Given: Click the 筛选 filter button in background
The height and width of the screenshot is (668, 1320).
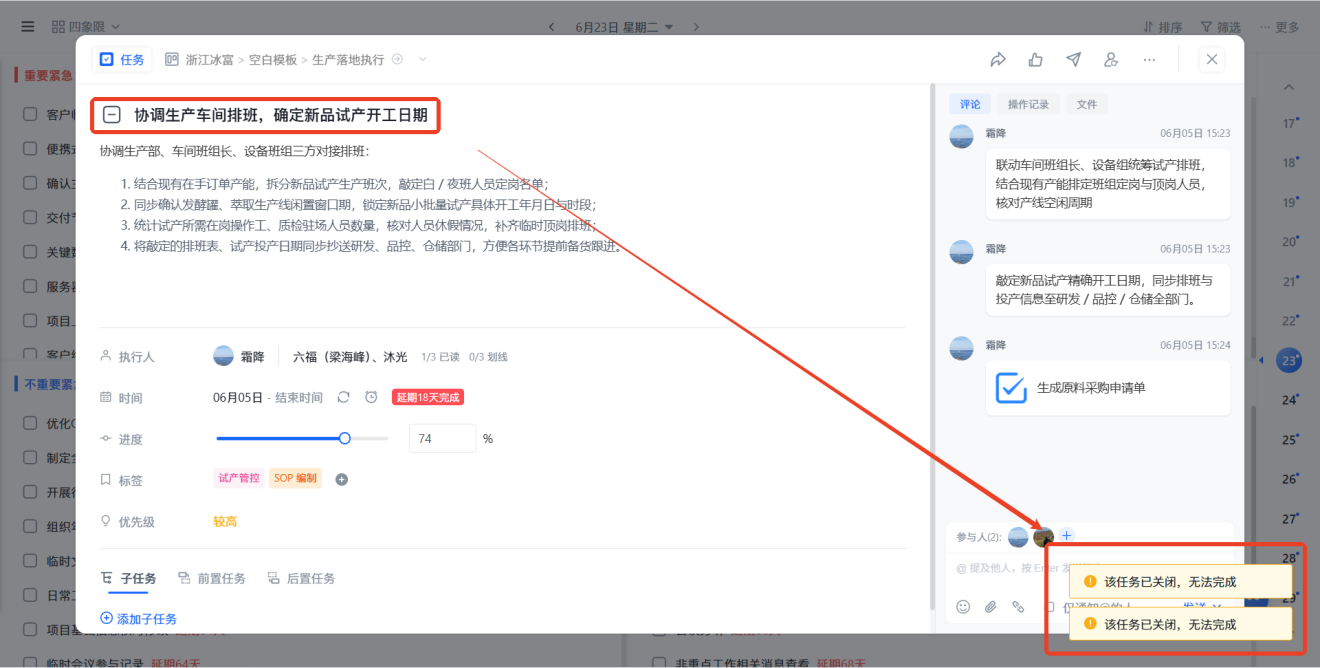Looking at the screenshot, I should tap(1220, 27).
